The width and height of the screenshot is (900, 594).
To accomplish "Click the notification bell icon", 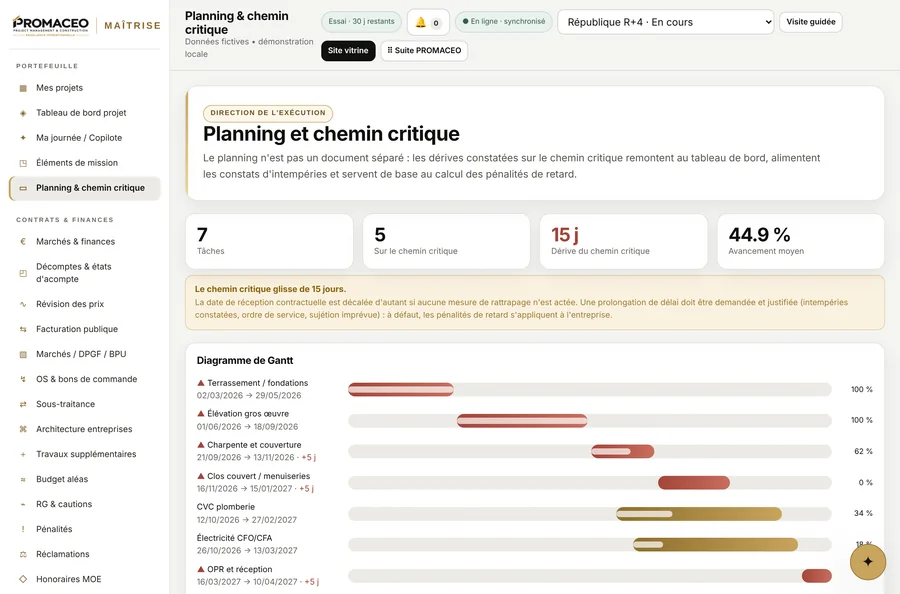I will tap(421, 22).
